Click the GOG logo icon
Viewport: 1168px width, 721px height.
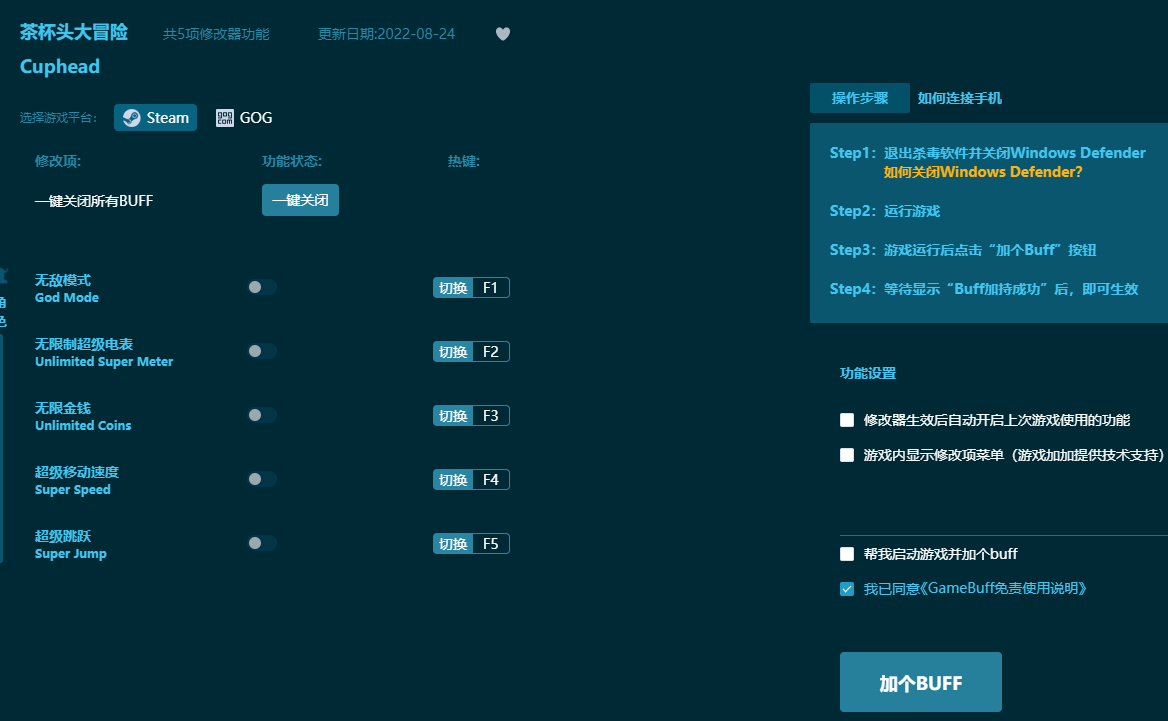pos(224,118)
